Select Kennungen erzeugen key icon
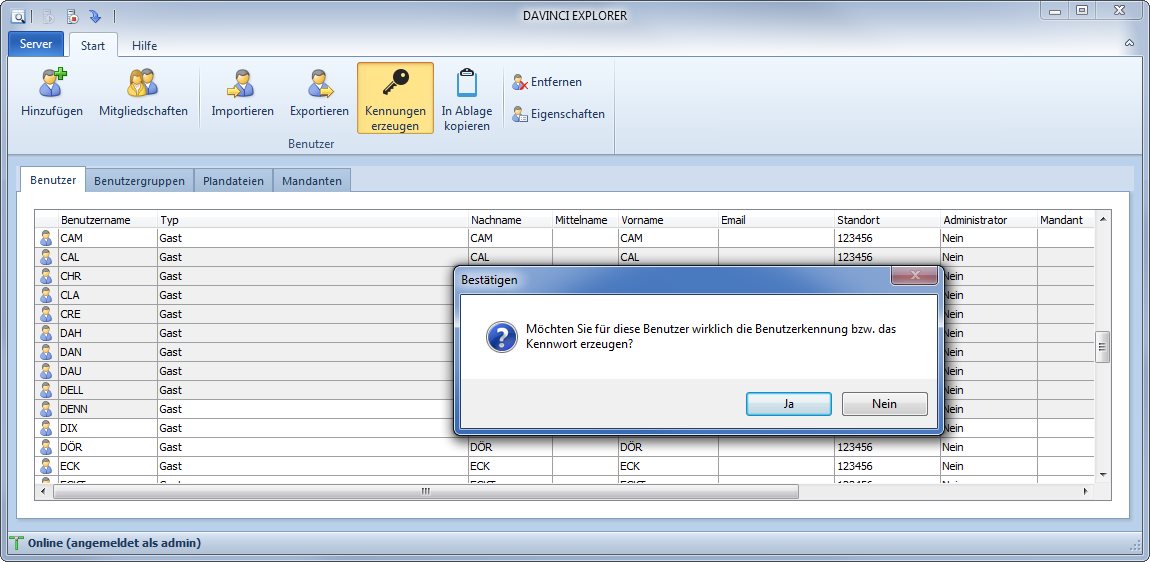 (x=395, y=84)
